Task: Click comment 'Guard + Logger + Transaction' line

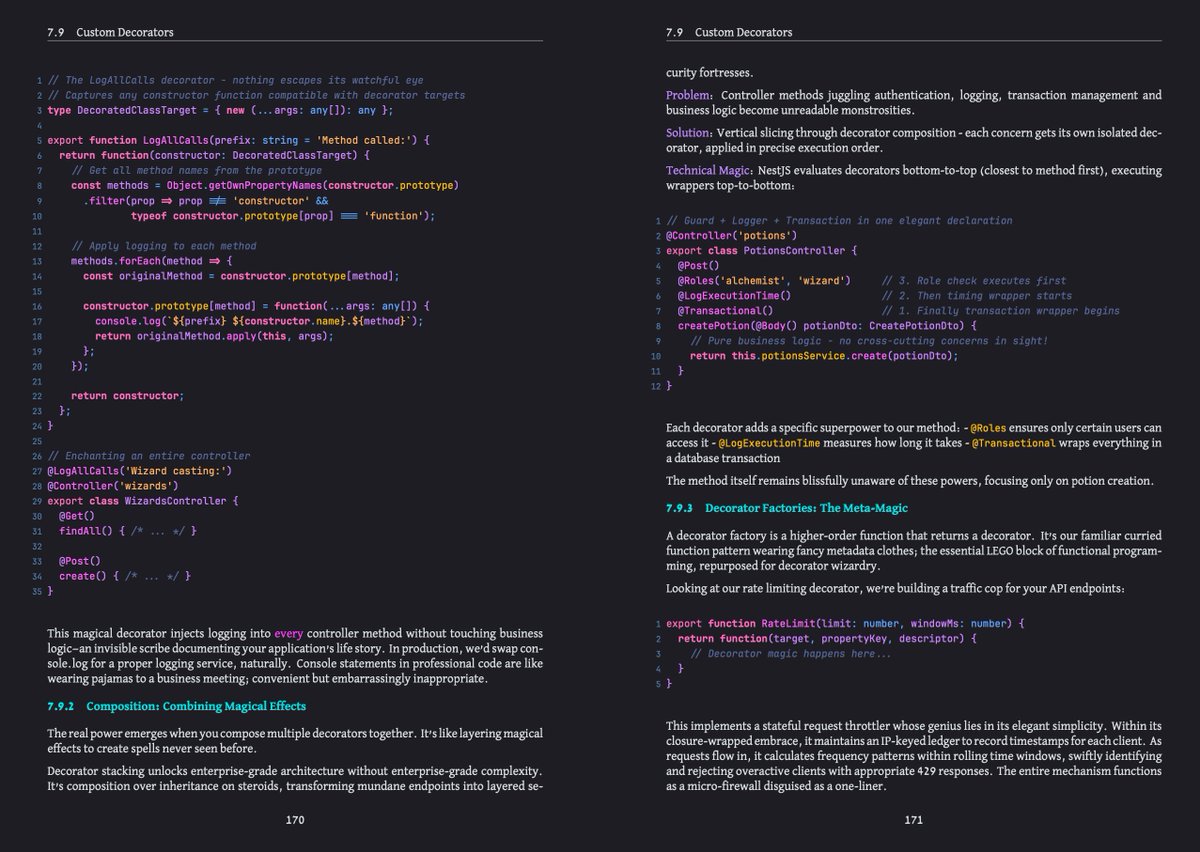Action: pos(839,220)
